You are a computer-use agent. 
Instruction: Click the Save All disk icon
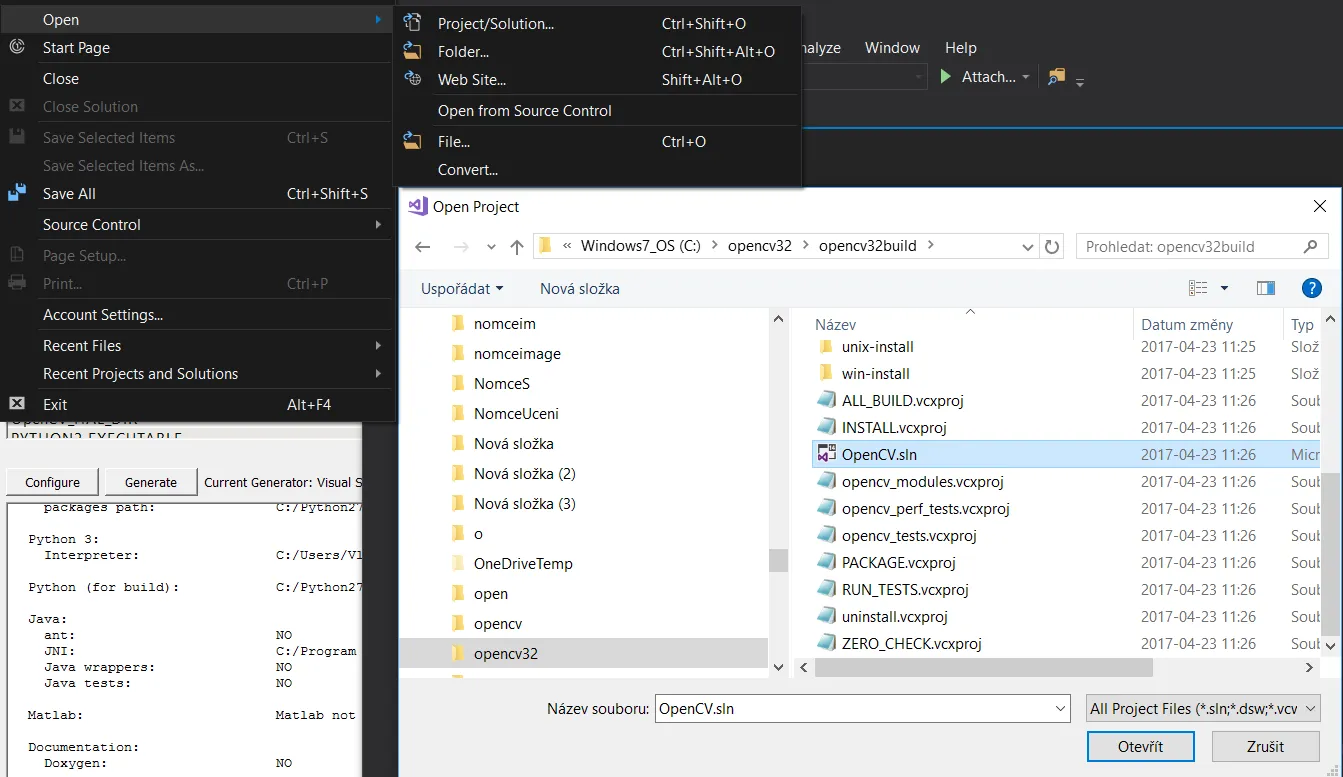[x=17, y=193]
